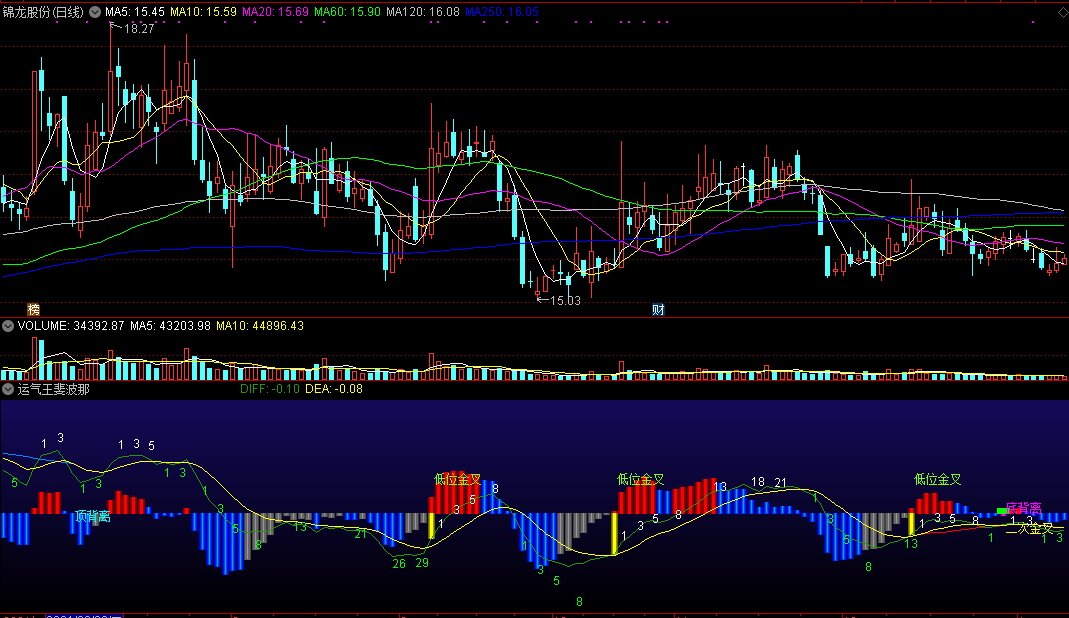1069x618 pixels.
Task: Click the 18.27 high price annotation
Action: point(139,29)
